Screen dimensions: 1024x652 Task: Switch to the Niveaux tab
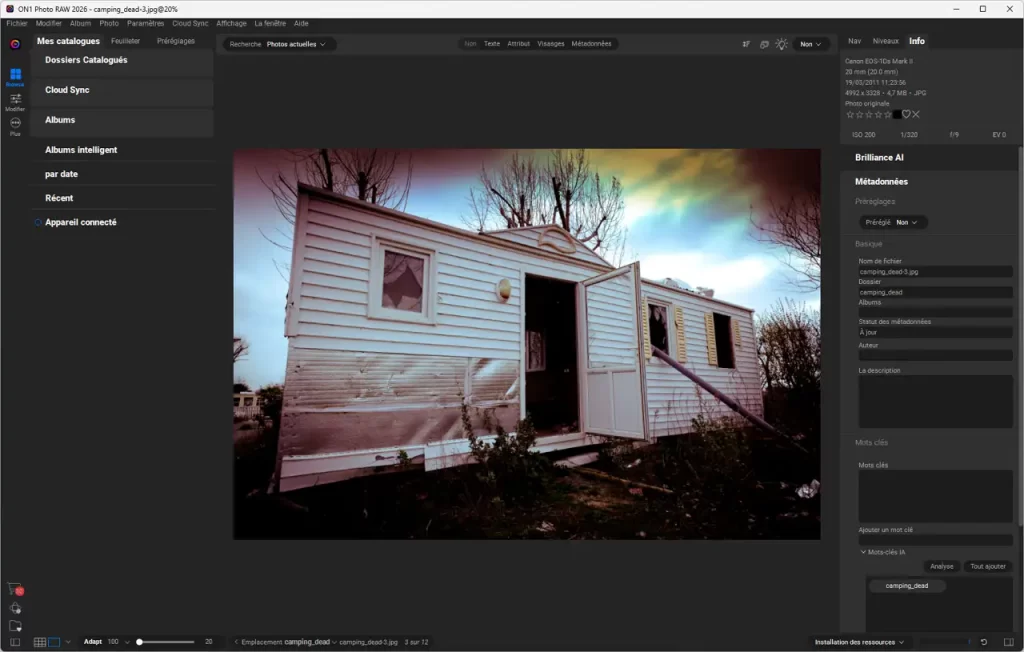click(x=886, y=41)
